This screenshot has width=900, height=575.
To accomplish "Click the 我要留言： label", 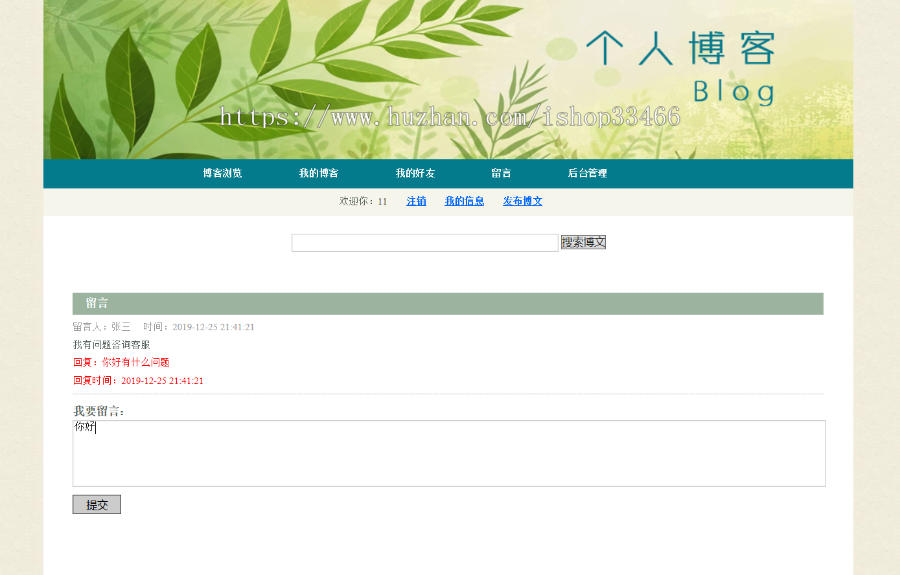I will 99,411.
